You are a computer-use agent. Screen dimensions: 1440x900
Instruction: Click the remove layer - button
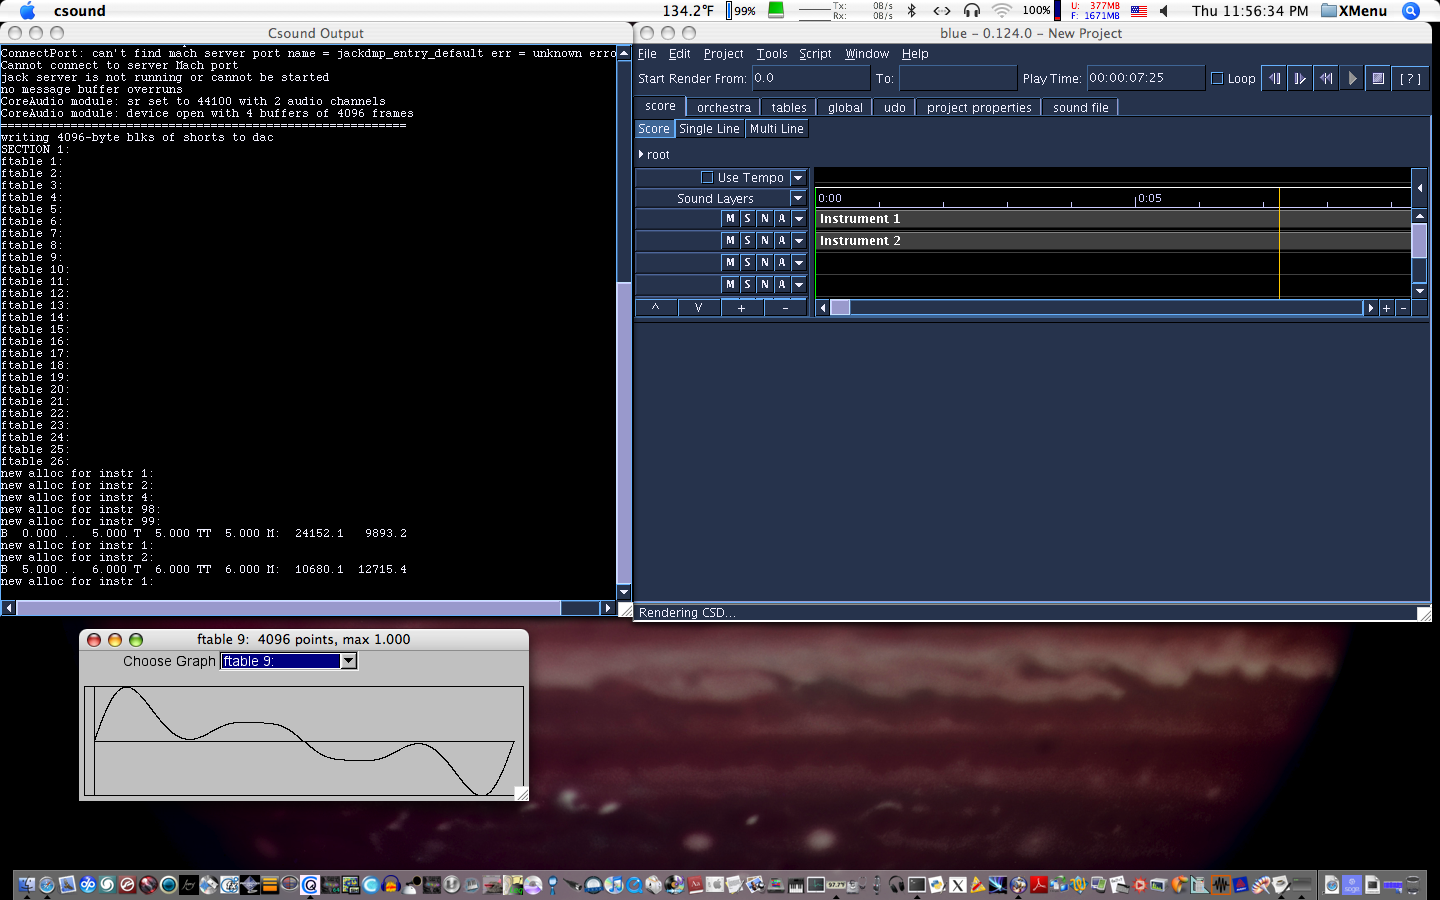point(785,308)
